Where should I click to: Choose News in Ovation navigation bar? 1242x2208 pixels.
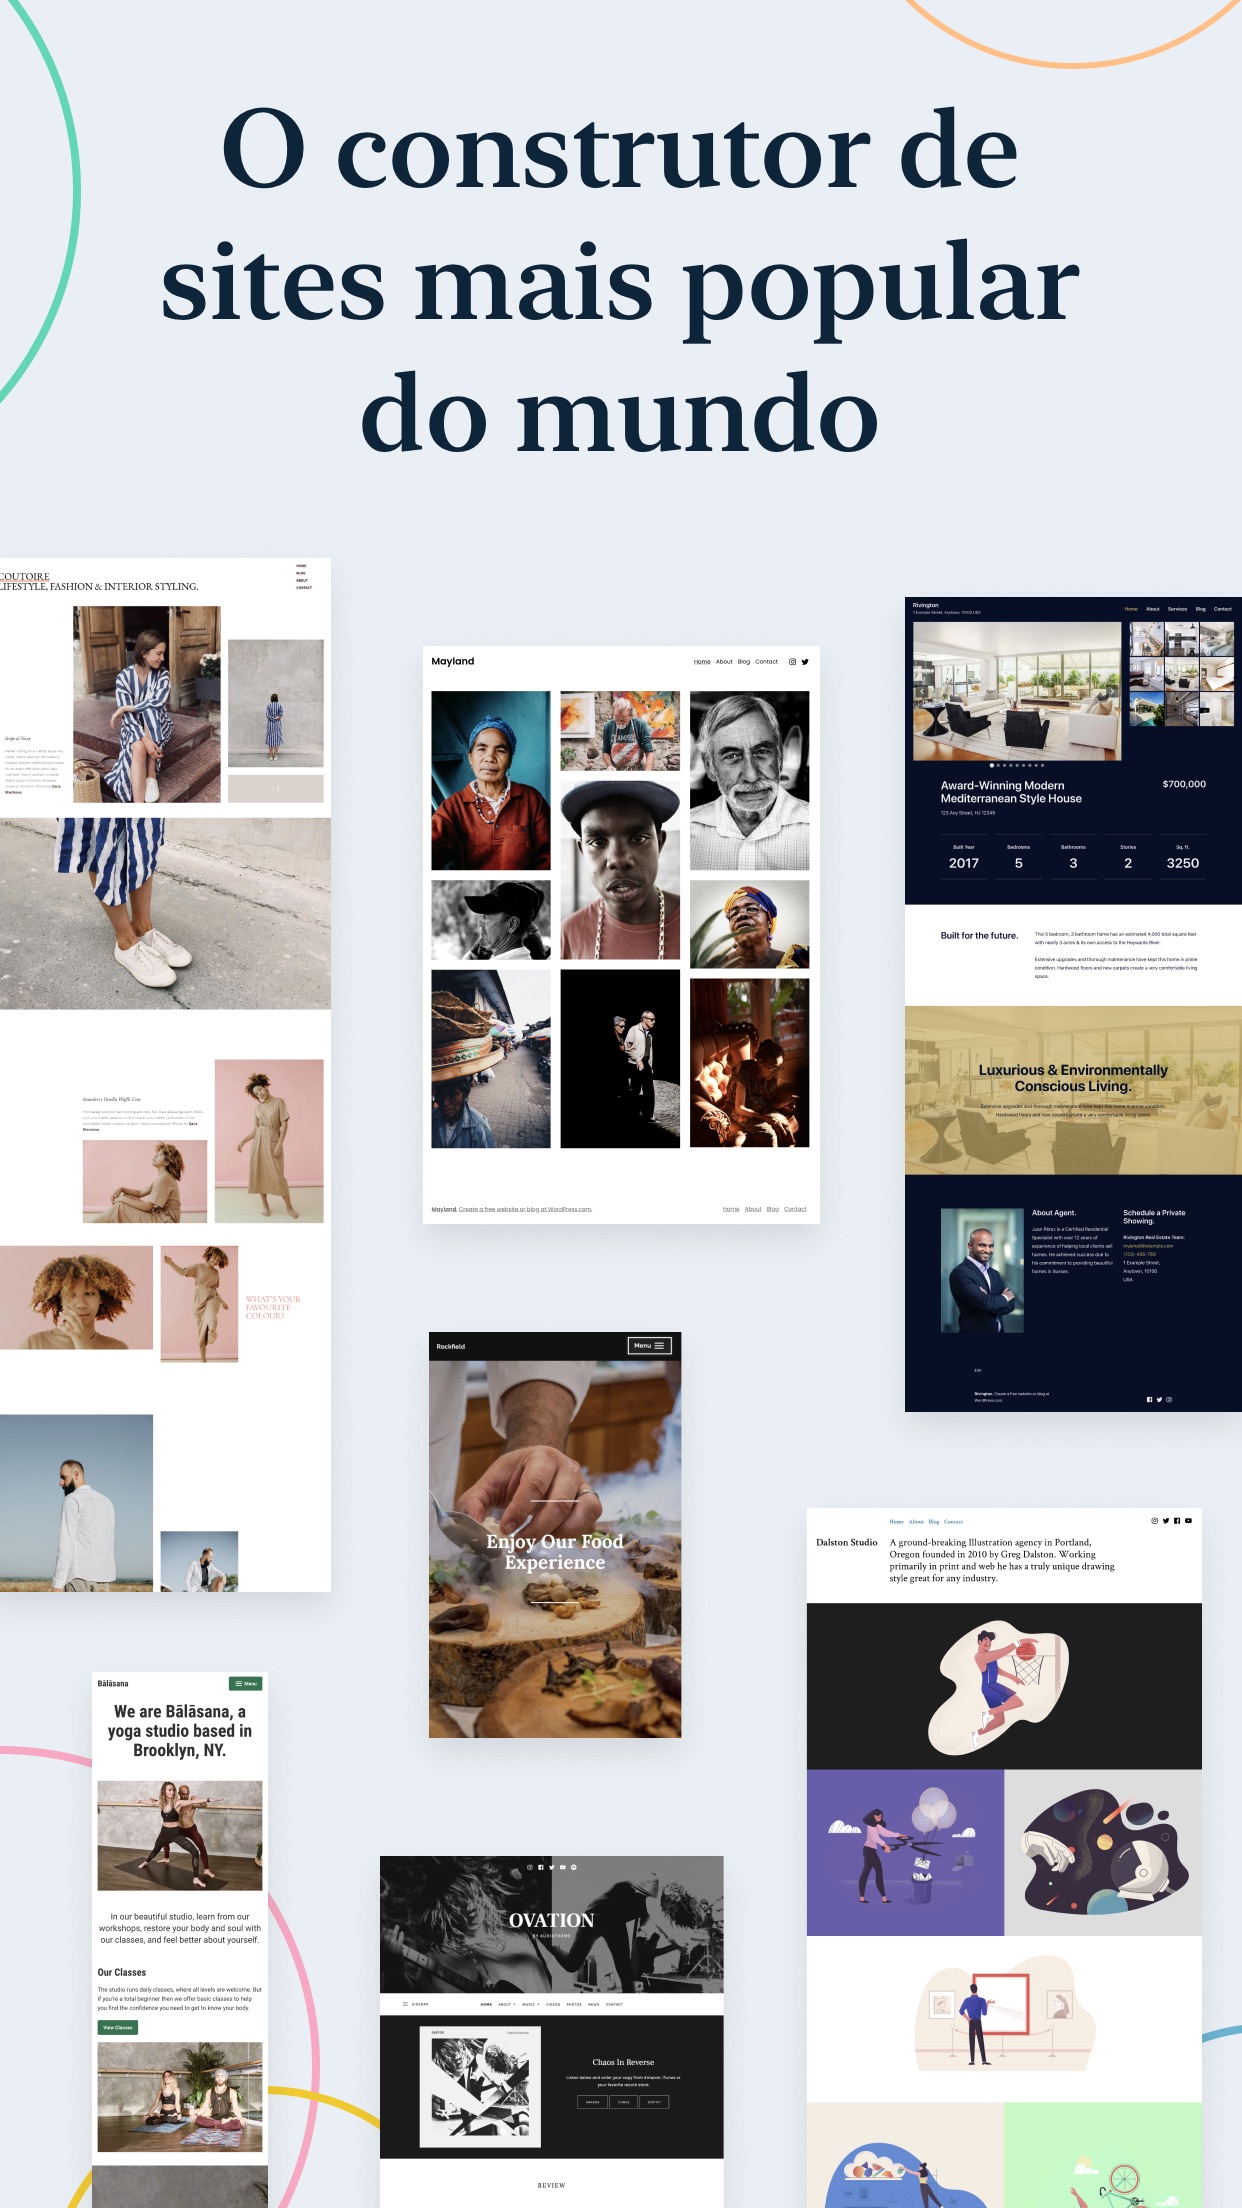point(593,2004)
